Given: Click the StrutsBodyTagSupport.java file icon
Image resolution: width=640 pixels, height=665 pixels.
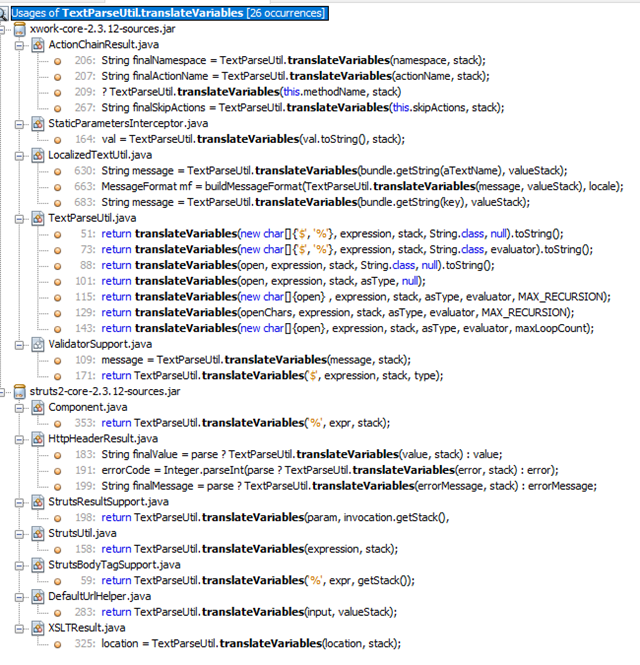Looking at the screenshot, I should tap(38, 565).
